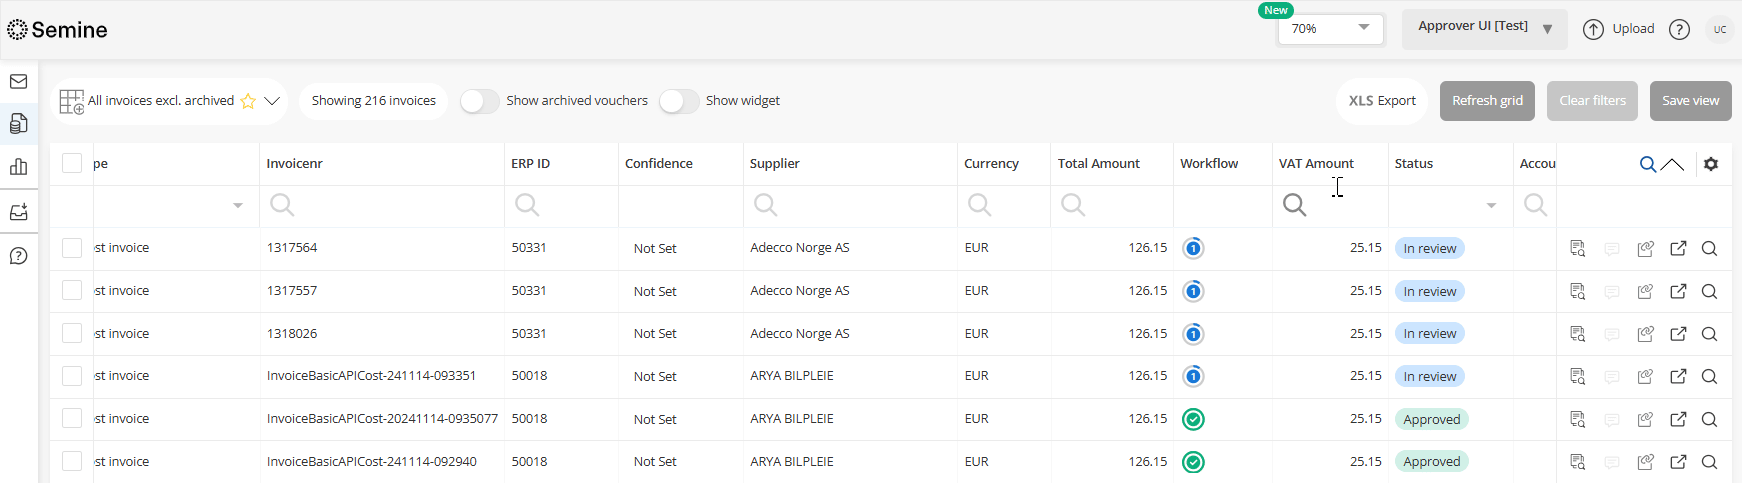Toggle Show archived vouchers switch
This screenshot has height=483, width=1742.
480,101
